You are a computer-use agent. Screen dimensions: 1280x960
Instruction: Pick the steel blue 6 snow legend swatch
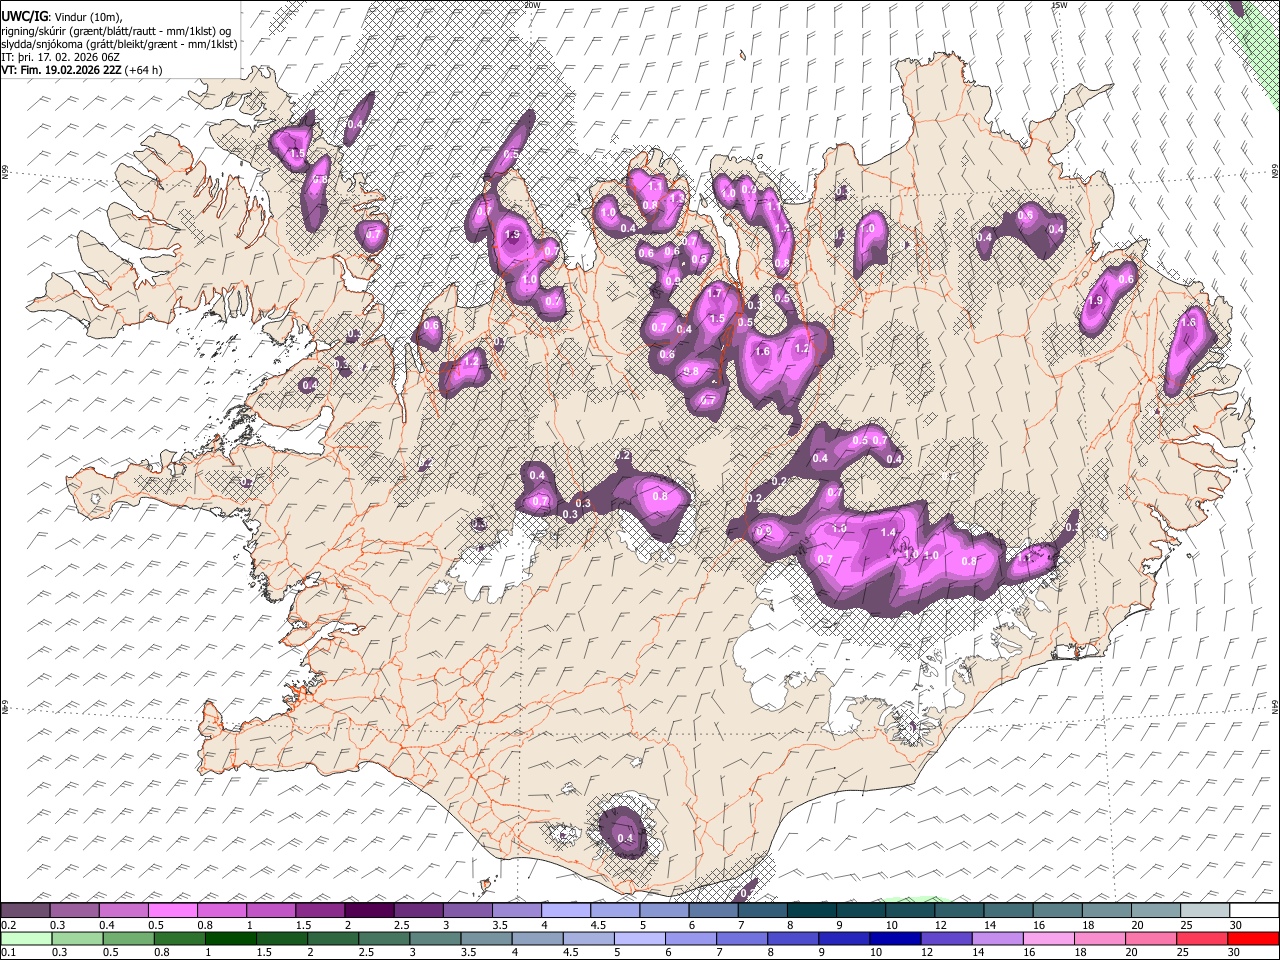(x=713, y=911)
